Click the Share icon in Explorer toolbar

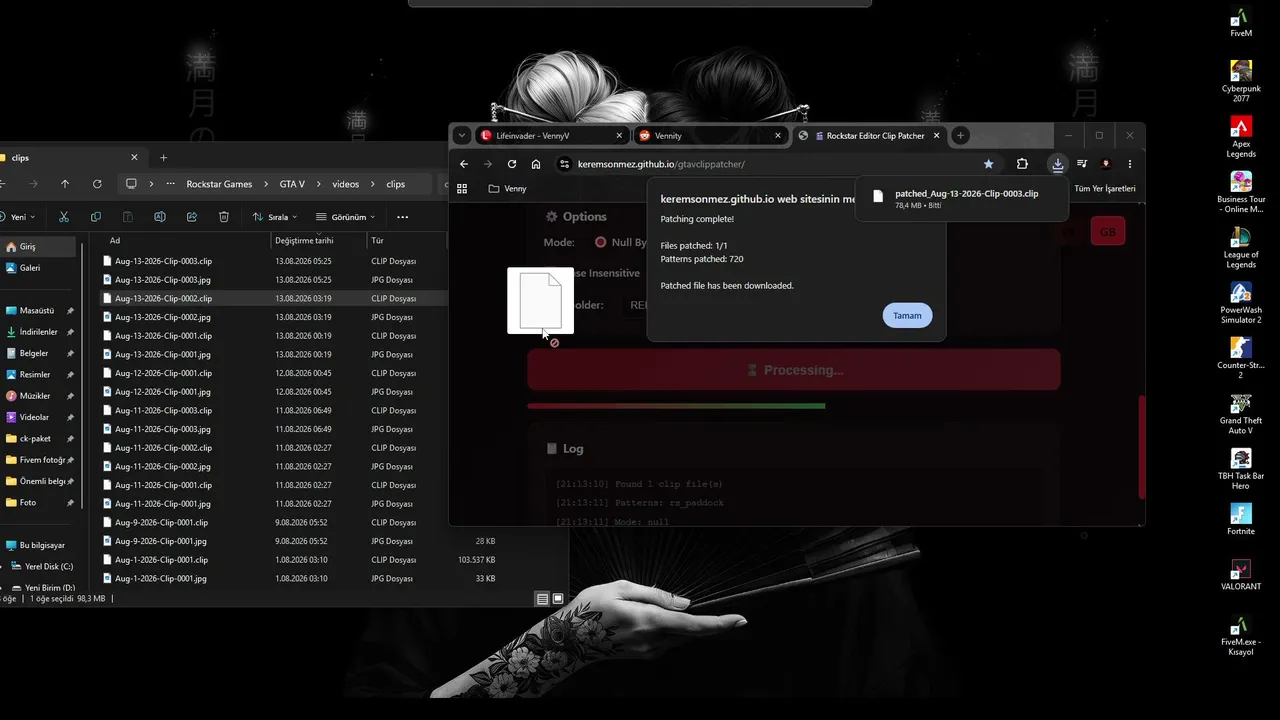point(192,217)
